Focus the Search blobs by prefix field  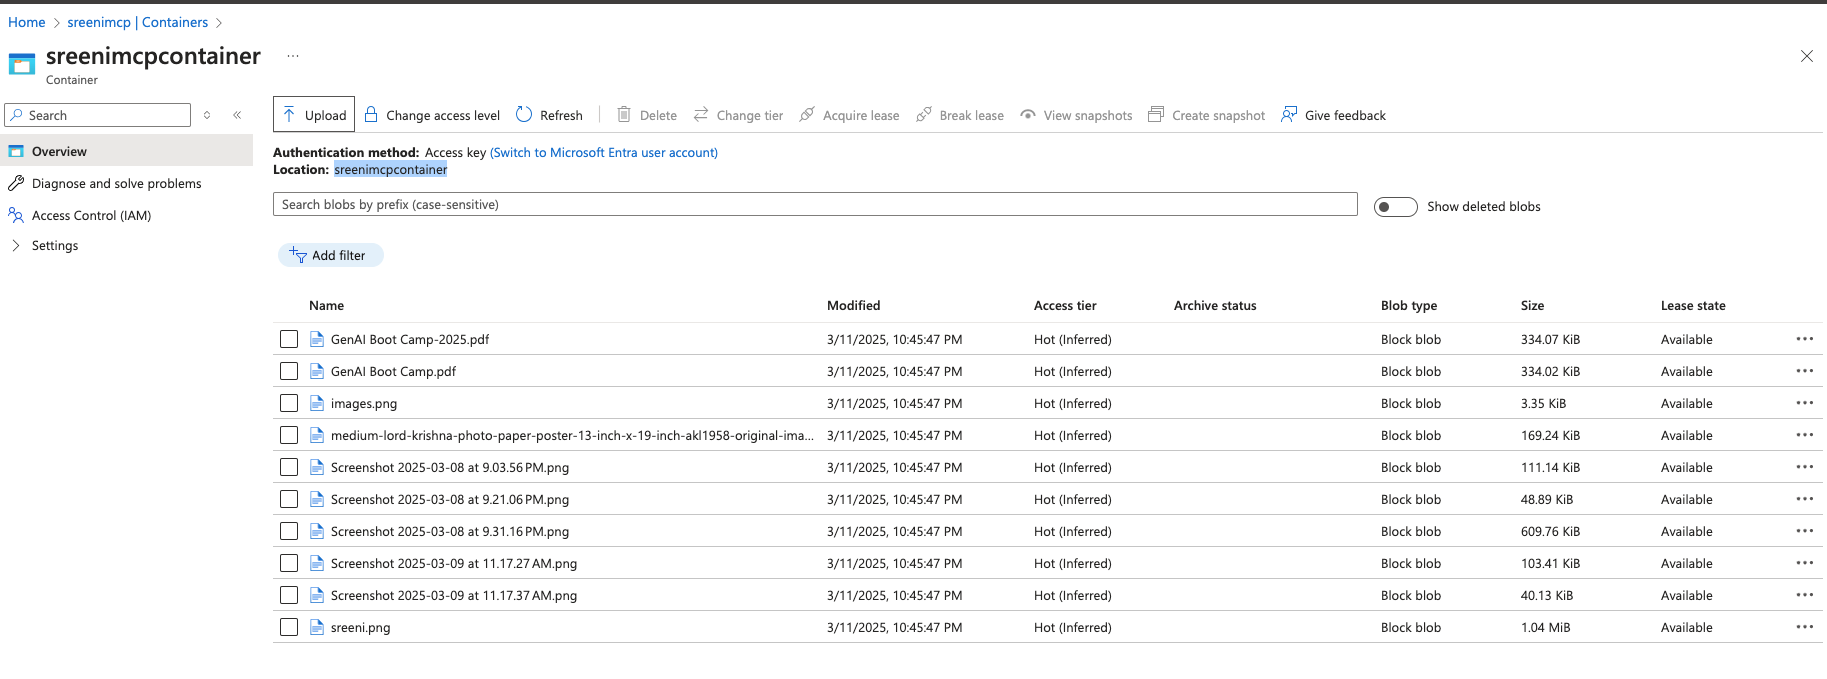coord(815,204)
